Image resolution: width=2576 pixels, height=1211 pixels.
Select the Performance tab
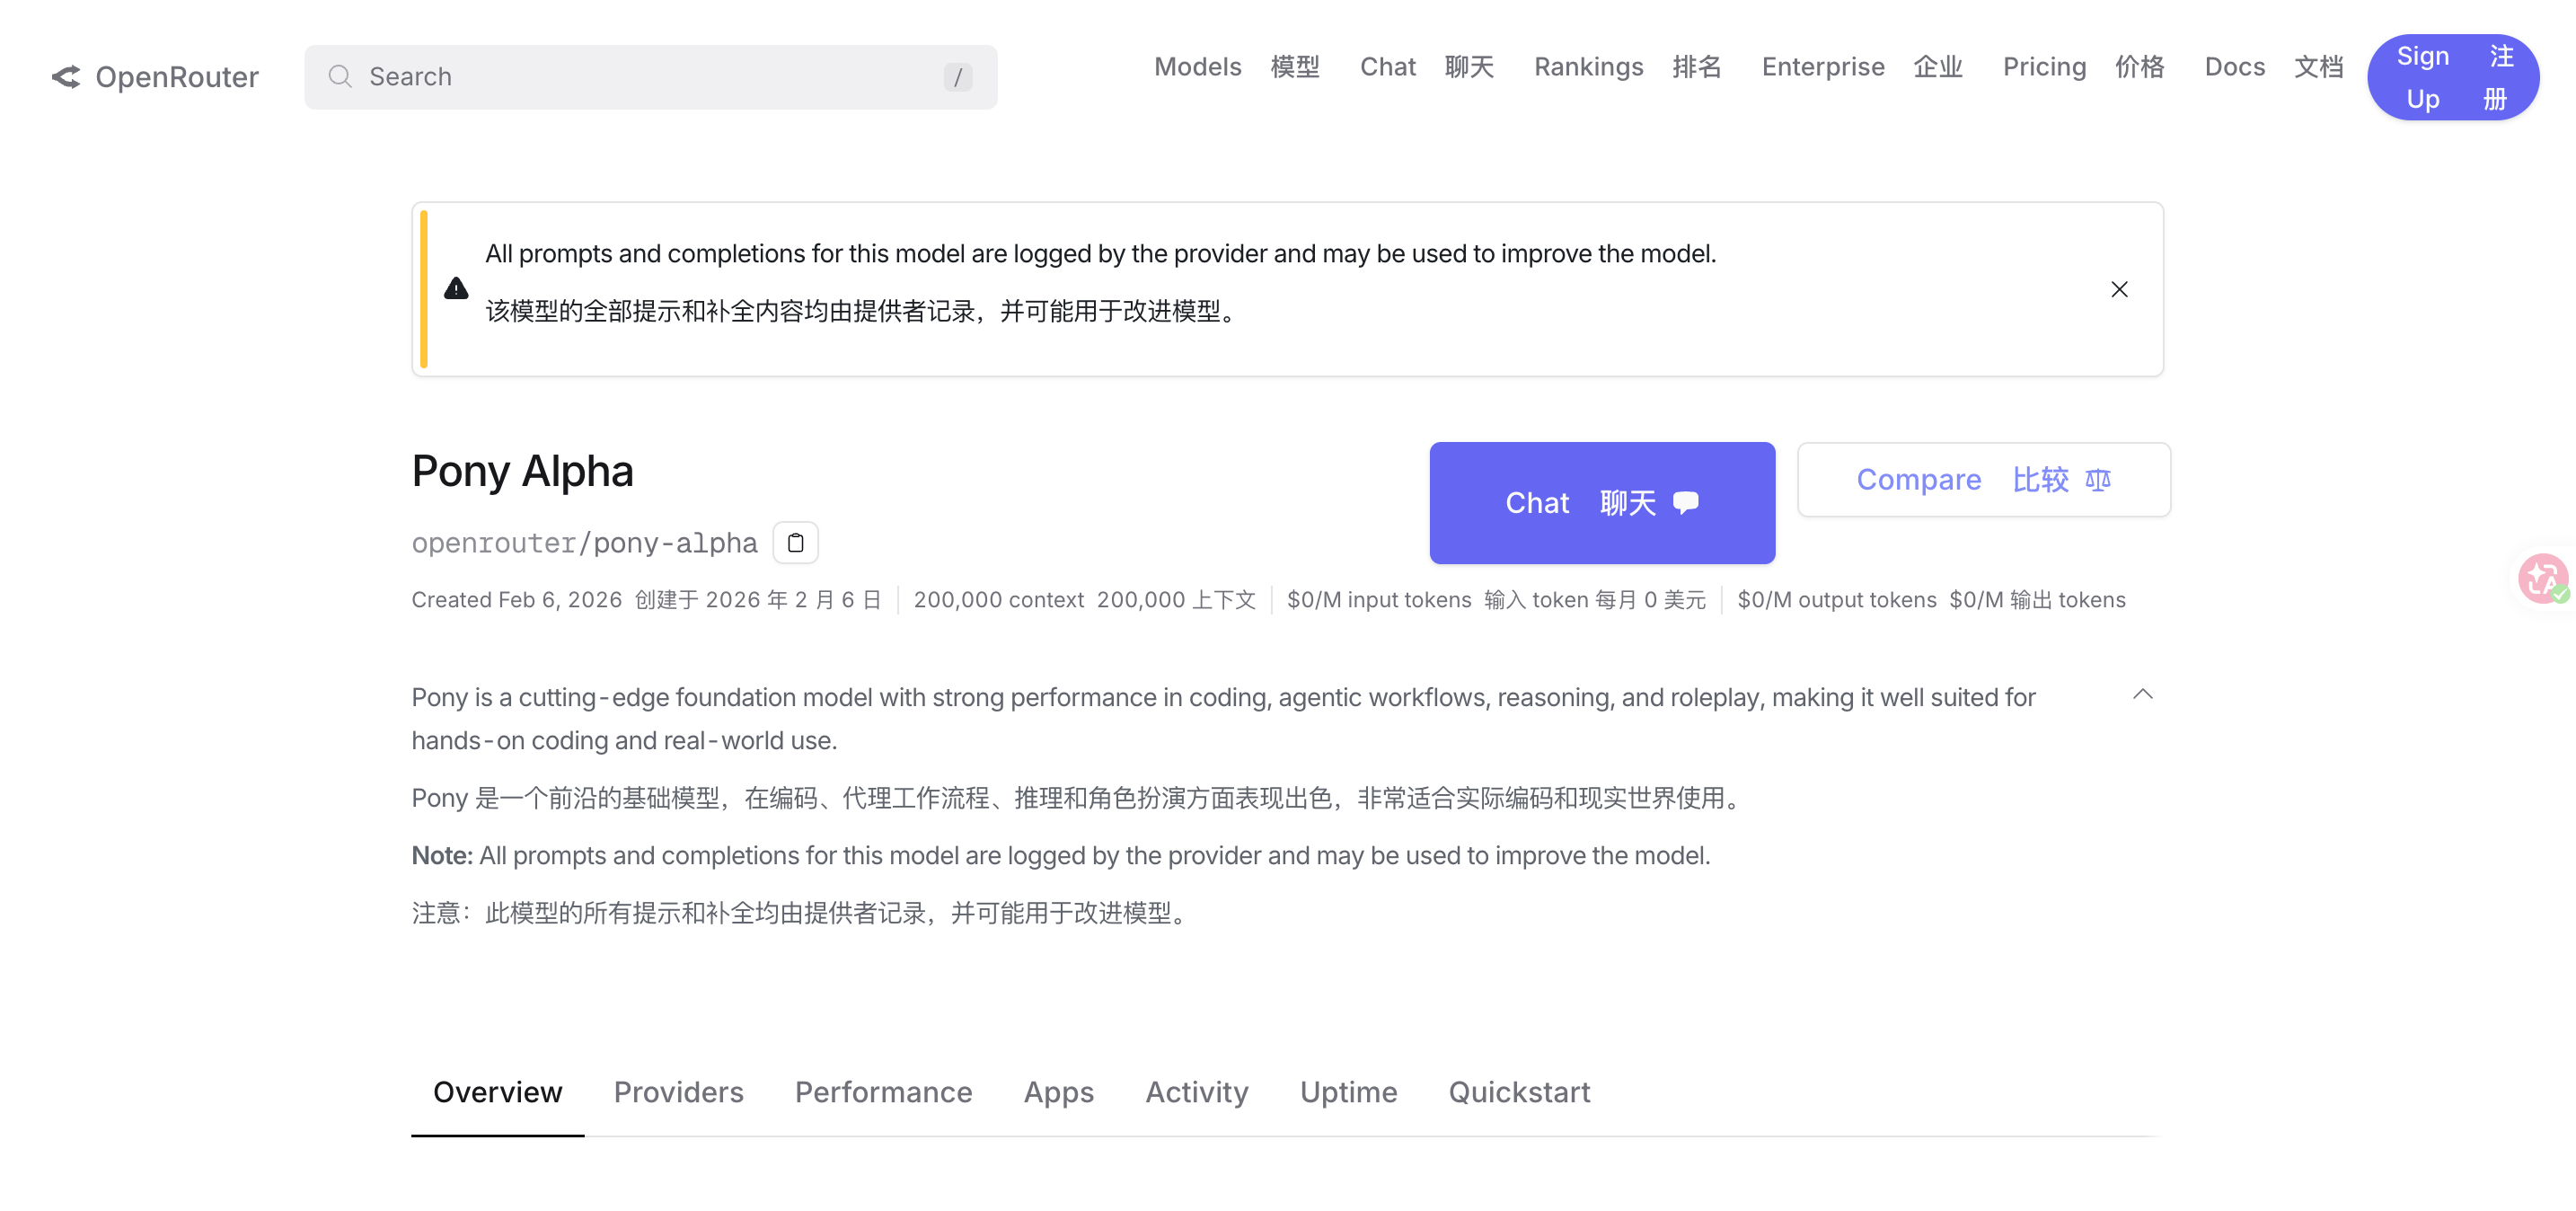[x=883, y=1092]
